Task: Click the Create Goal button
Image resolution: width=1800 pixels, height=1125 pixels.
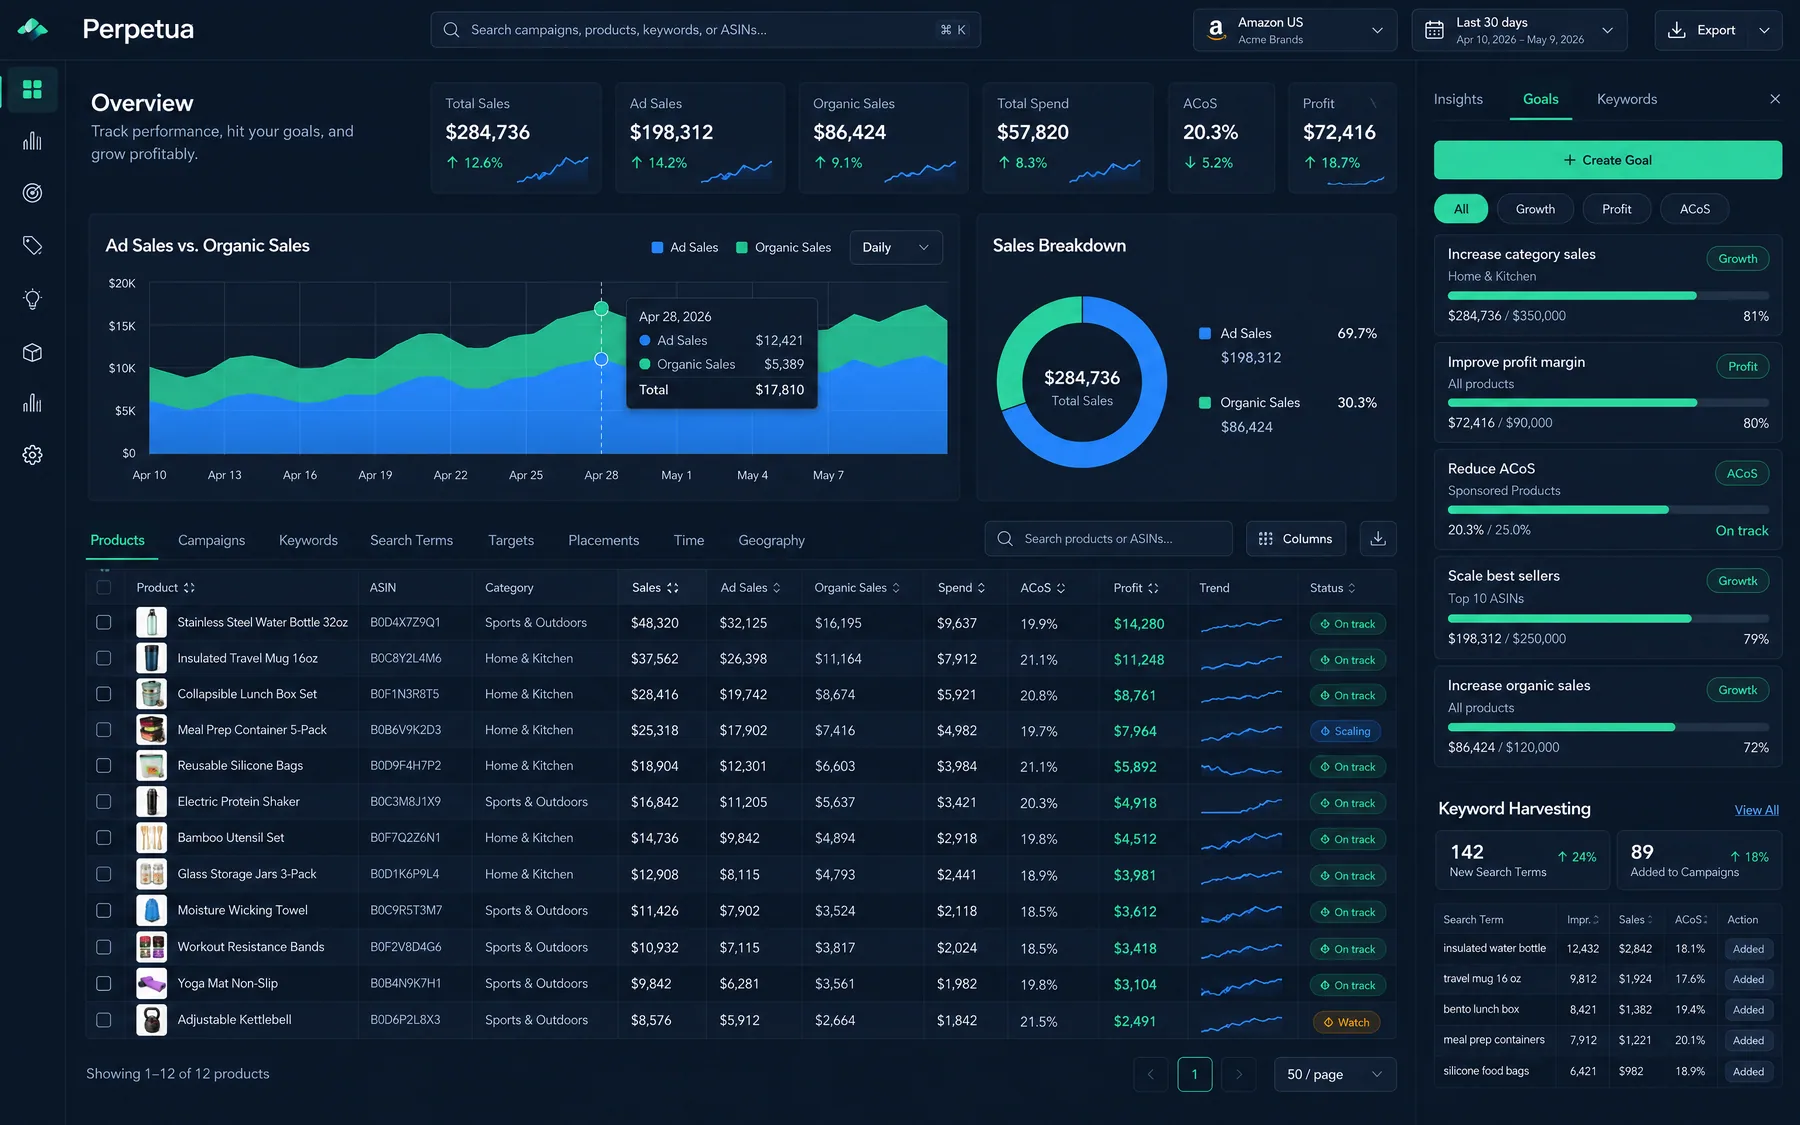Action: pos(1608,160)
